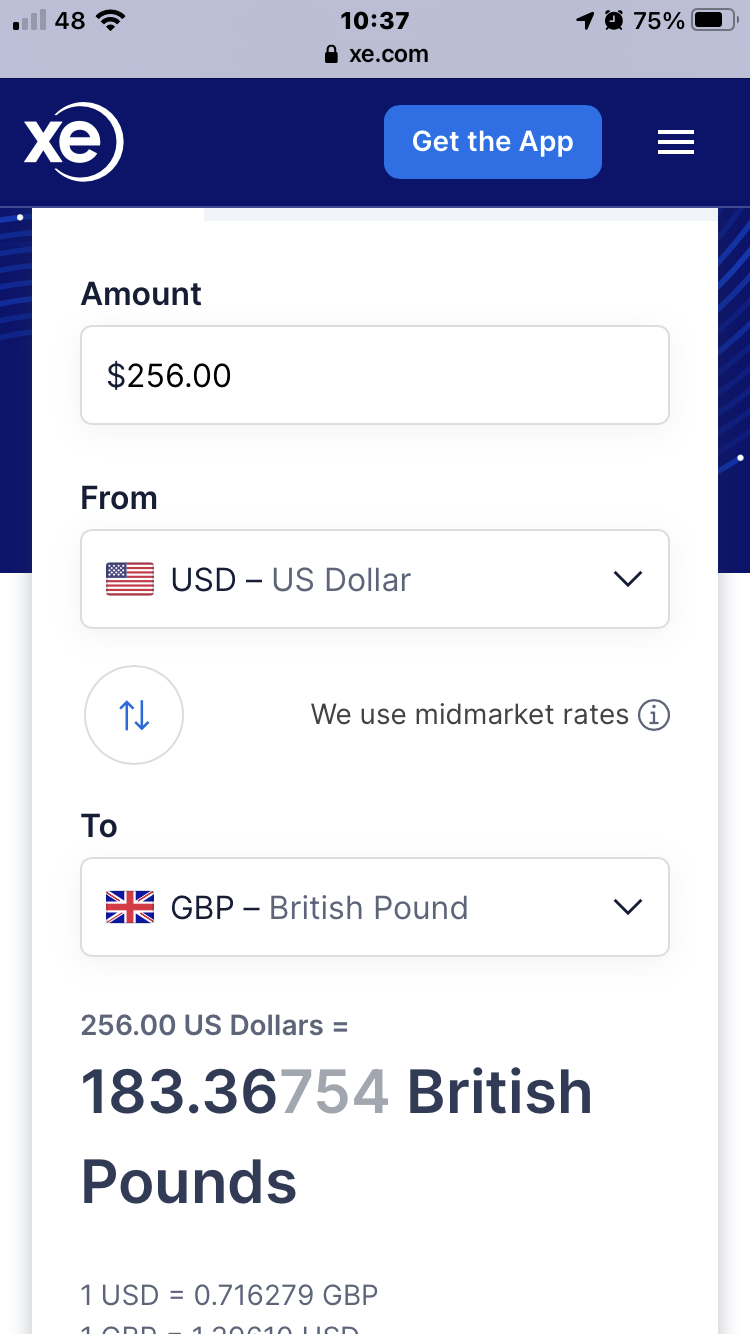Tap the location arrow status icon

coord(585,20)
